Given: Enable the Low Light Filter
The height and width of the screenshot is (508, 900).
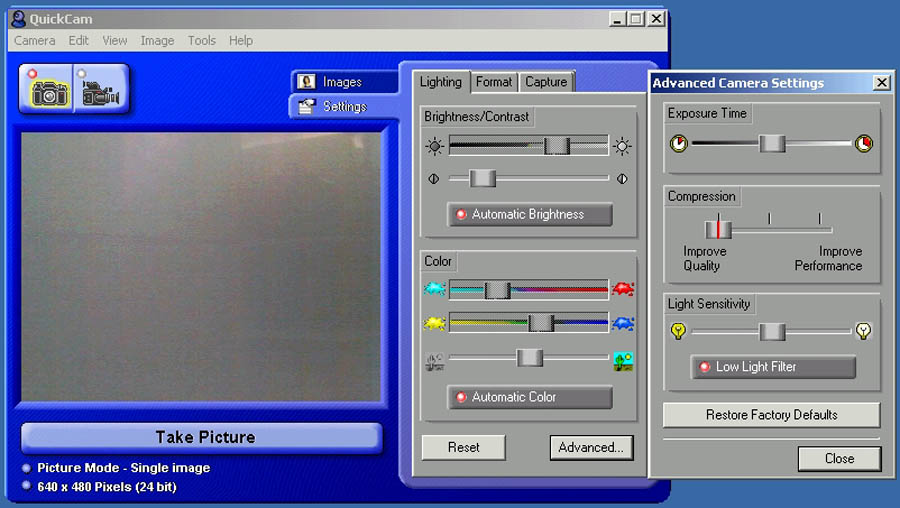Looking at the screenshot, I should tap(773, 367).
